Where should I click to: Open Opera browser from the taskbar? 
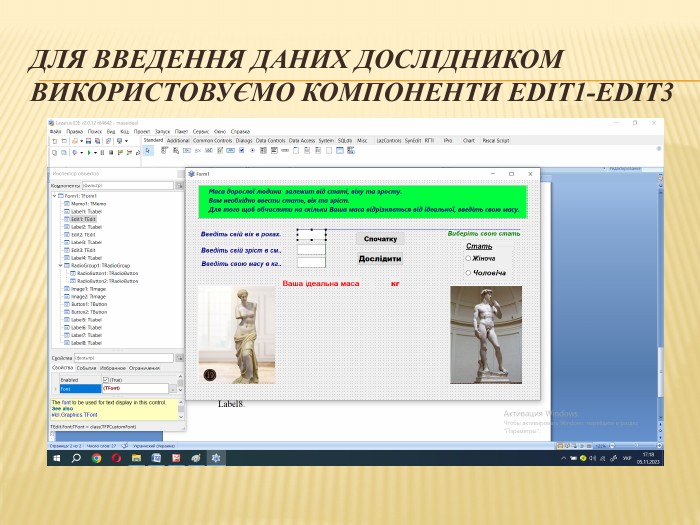click(117, 458)
